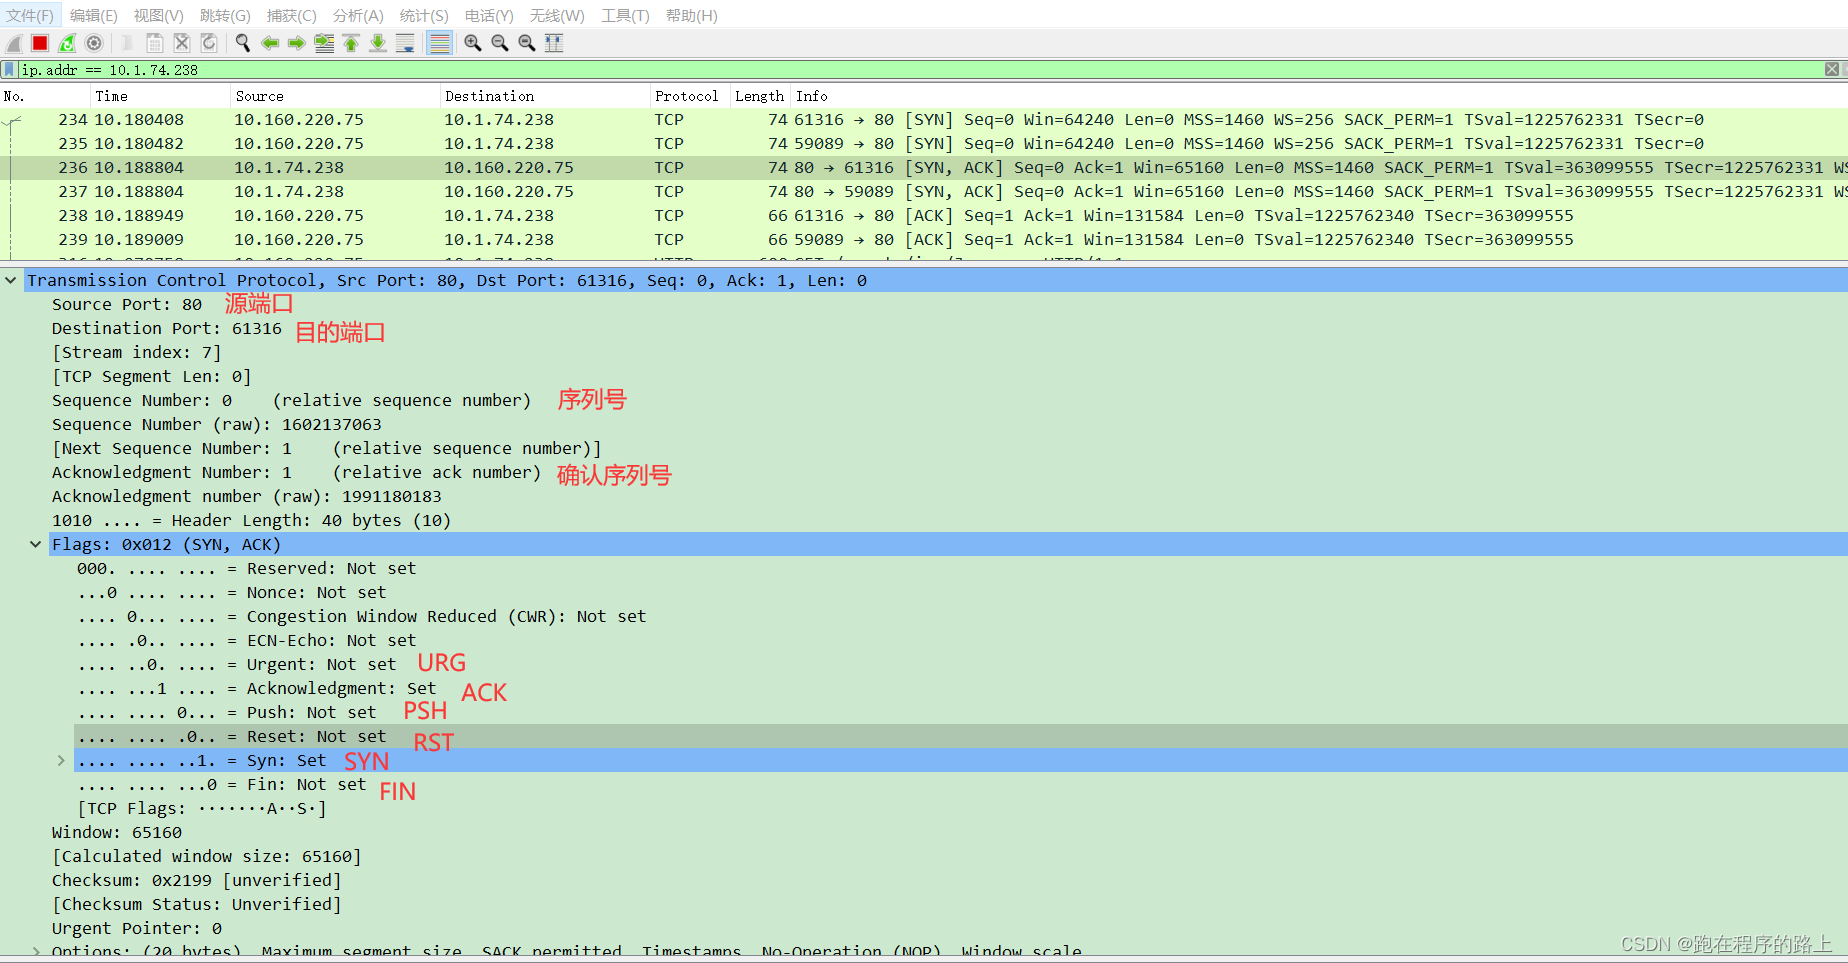The image size is (1848, 963).
Task: Sort by the Info column header
Action: coord(1319,96)
